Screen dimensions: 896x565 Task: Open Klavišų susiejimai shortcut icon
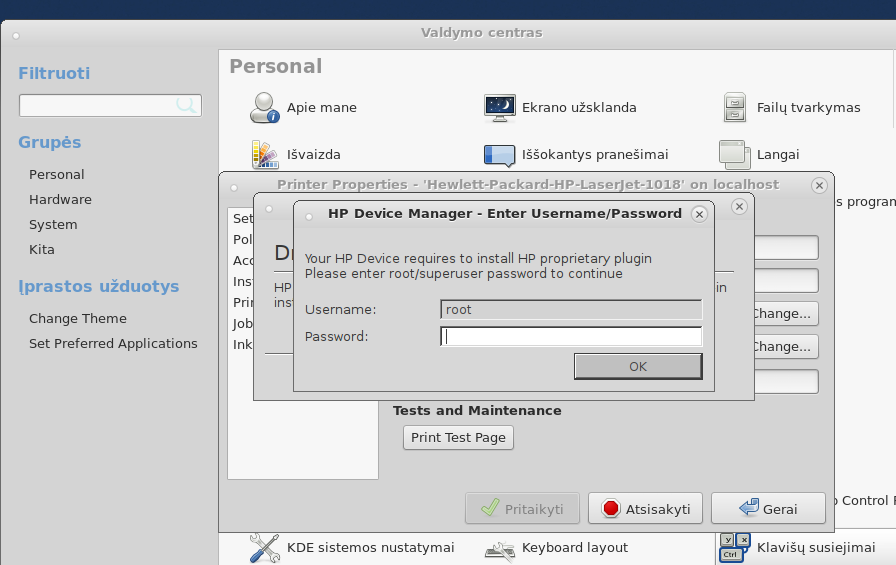pyautogui.click(x=735, y=548)
